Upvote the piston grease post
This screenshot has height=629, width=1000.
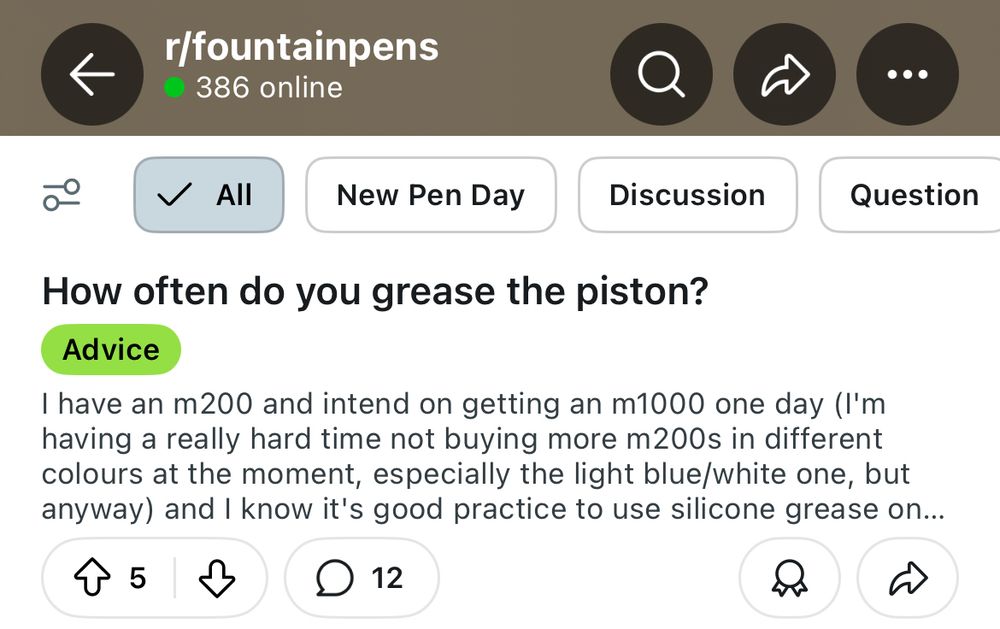tap(93, 578)
